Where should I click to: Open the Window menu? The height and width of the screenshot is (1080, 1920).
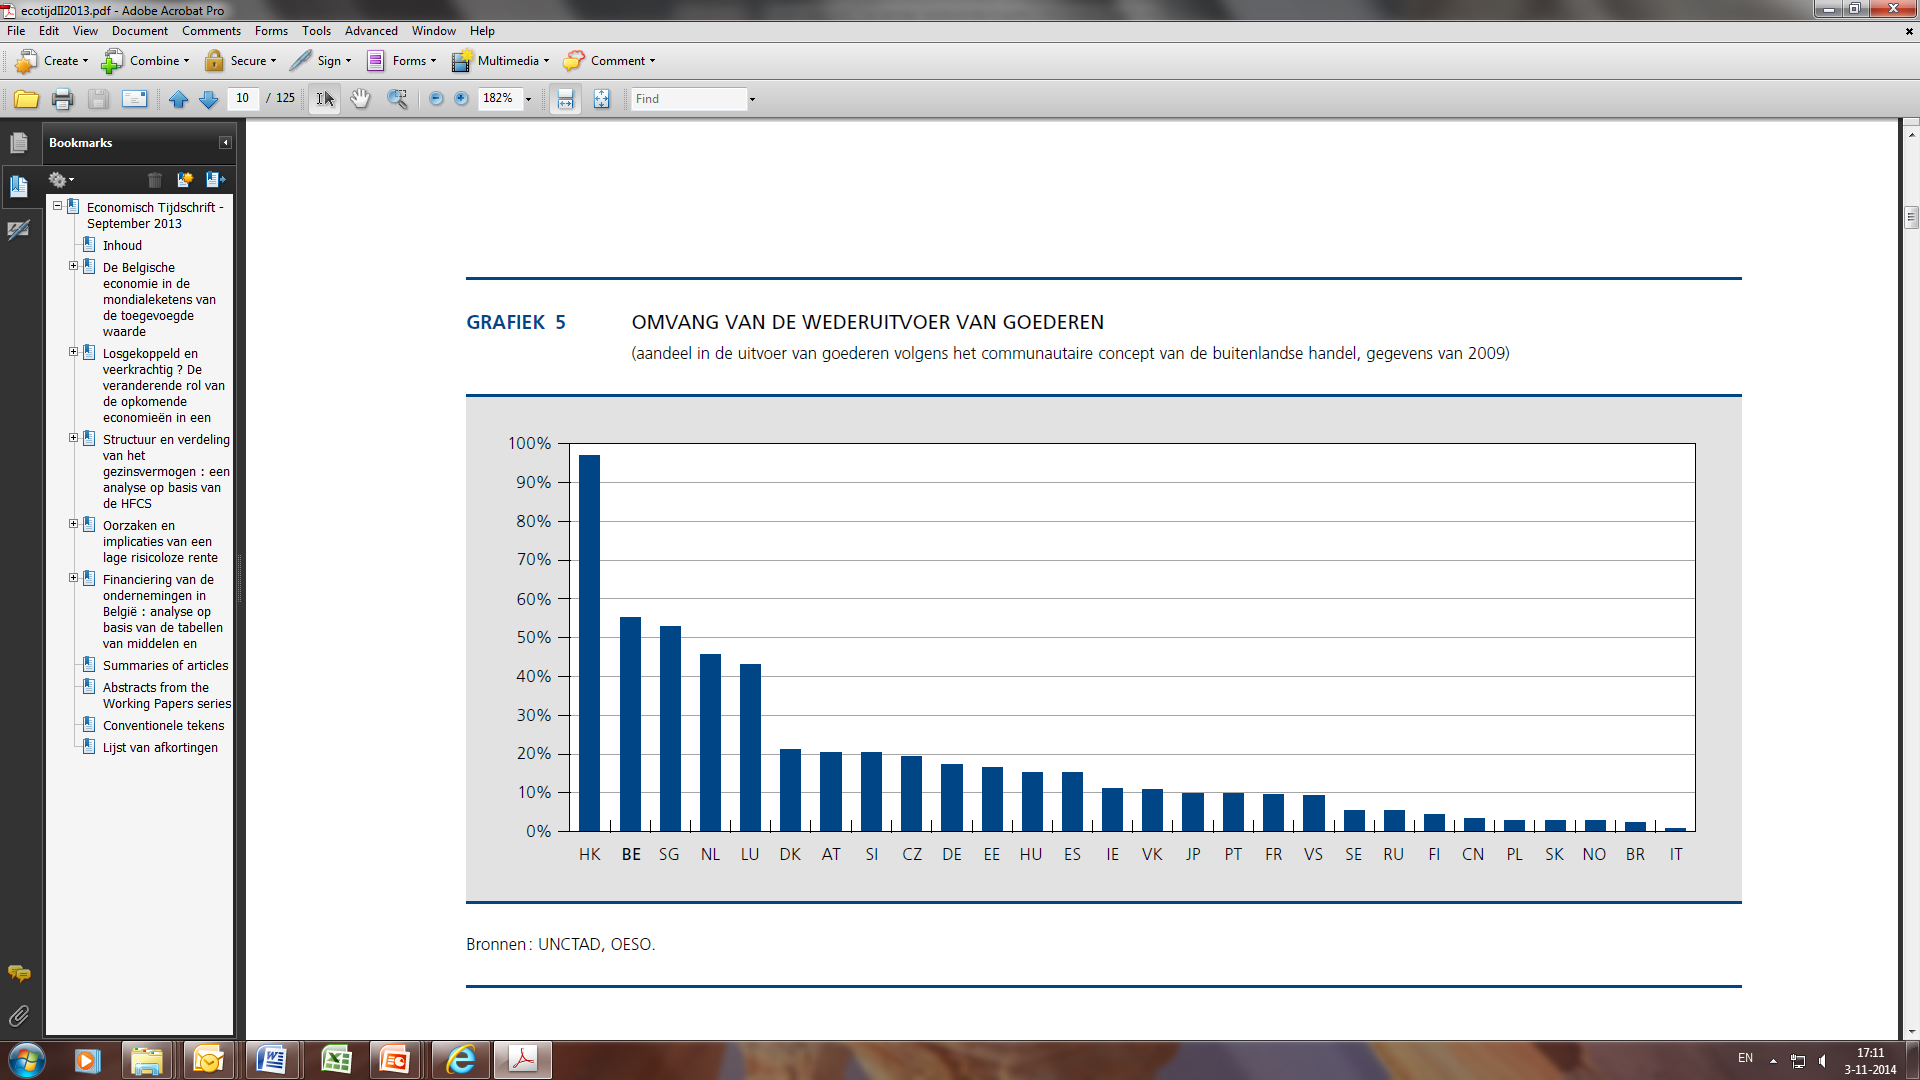pos(434,31)
